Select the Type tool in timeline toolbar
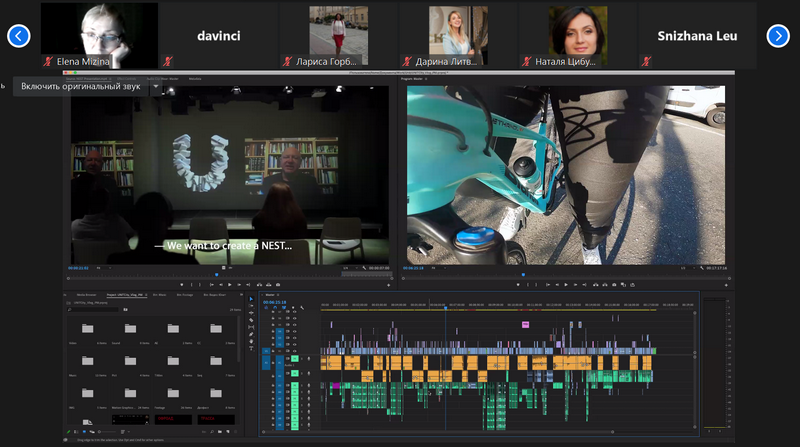This screenshot has height=447, width=800. click(x=251, y=349)
